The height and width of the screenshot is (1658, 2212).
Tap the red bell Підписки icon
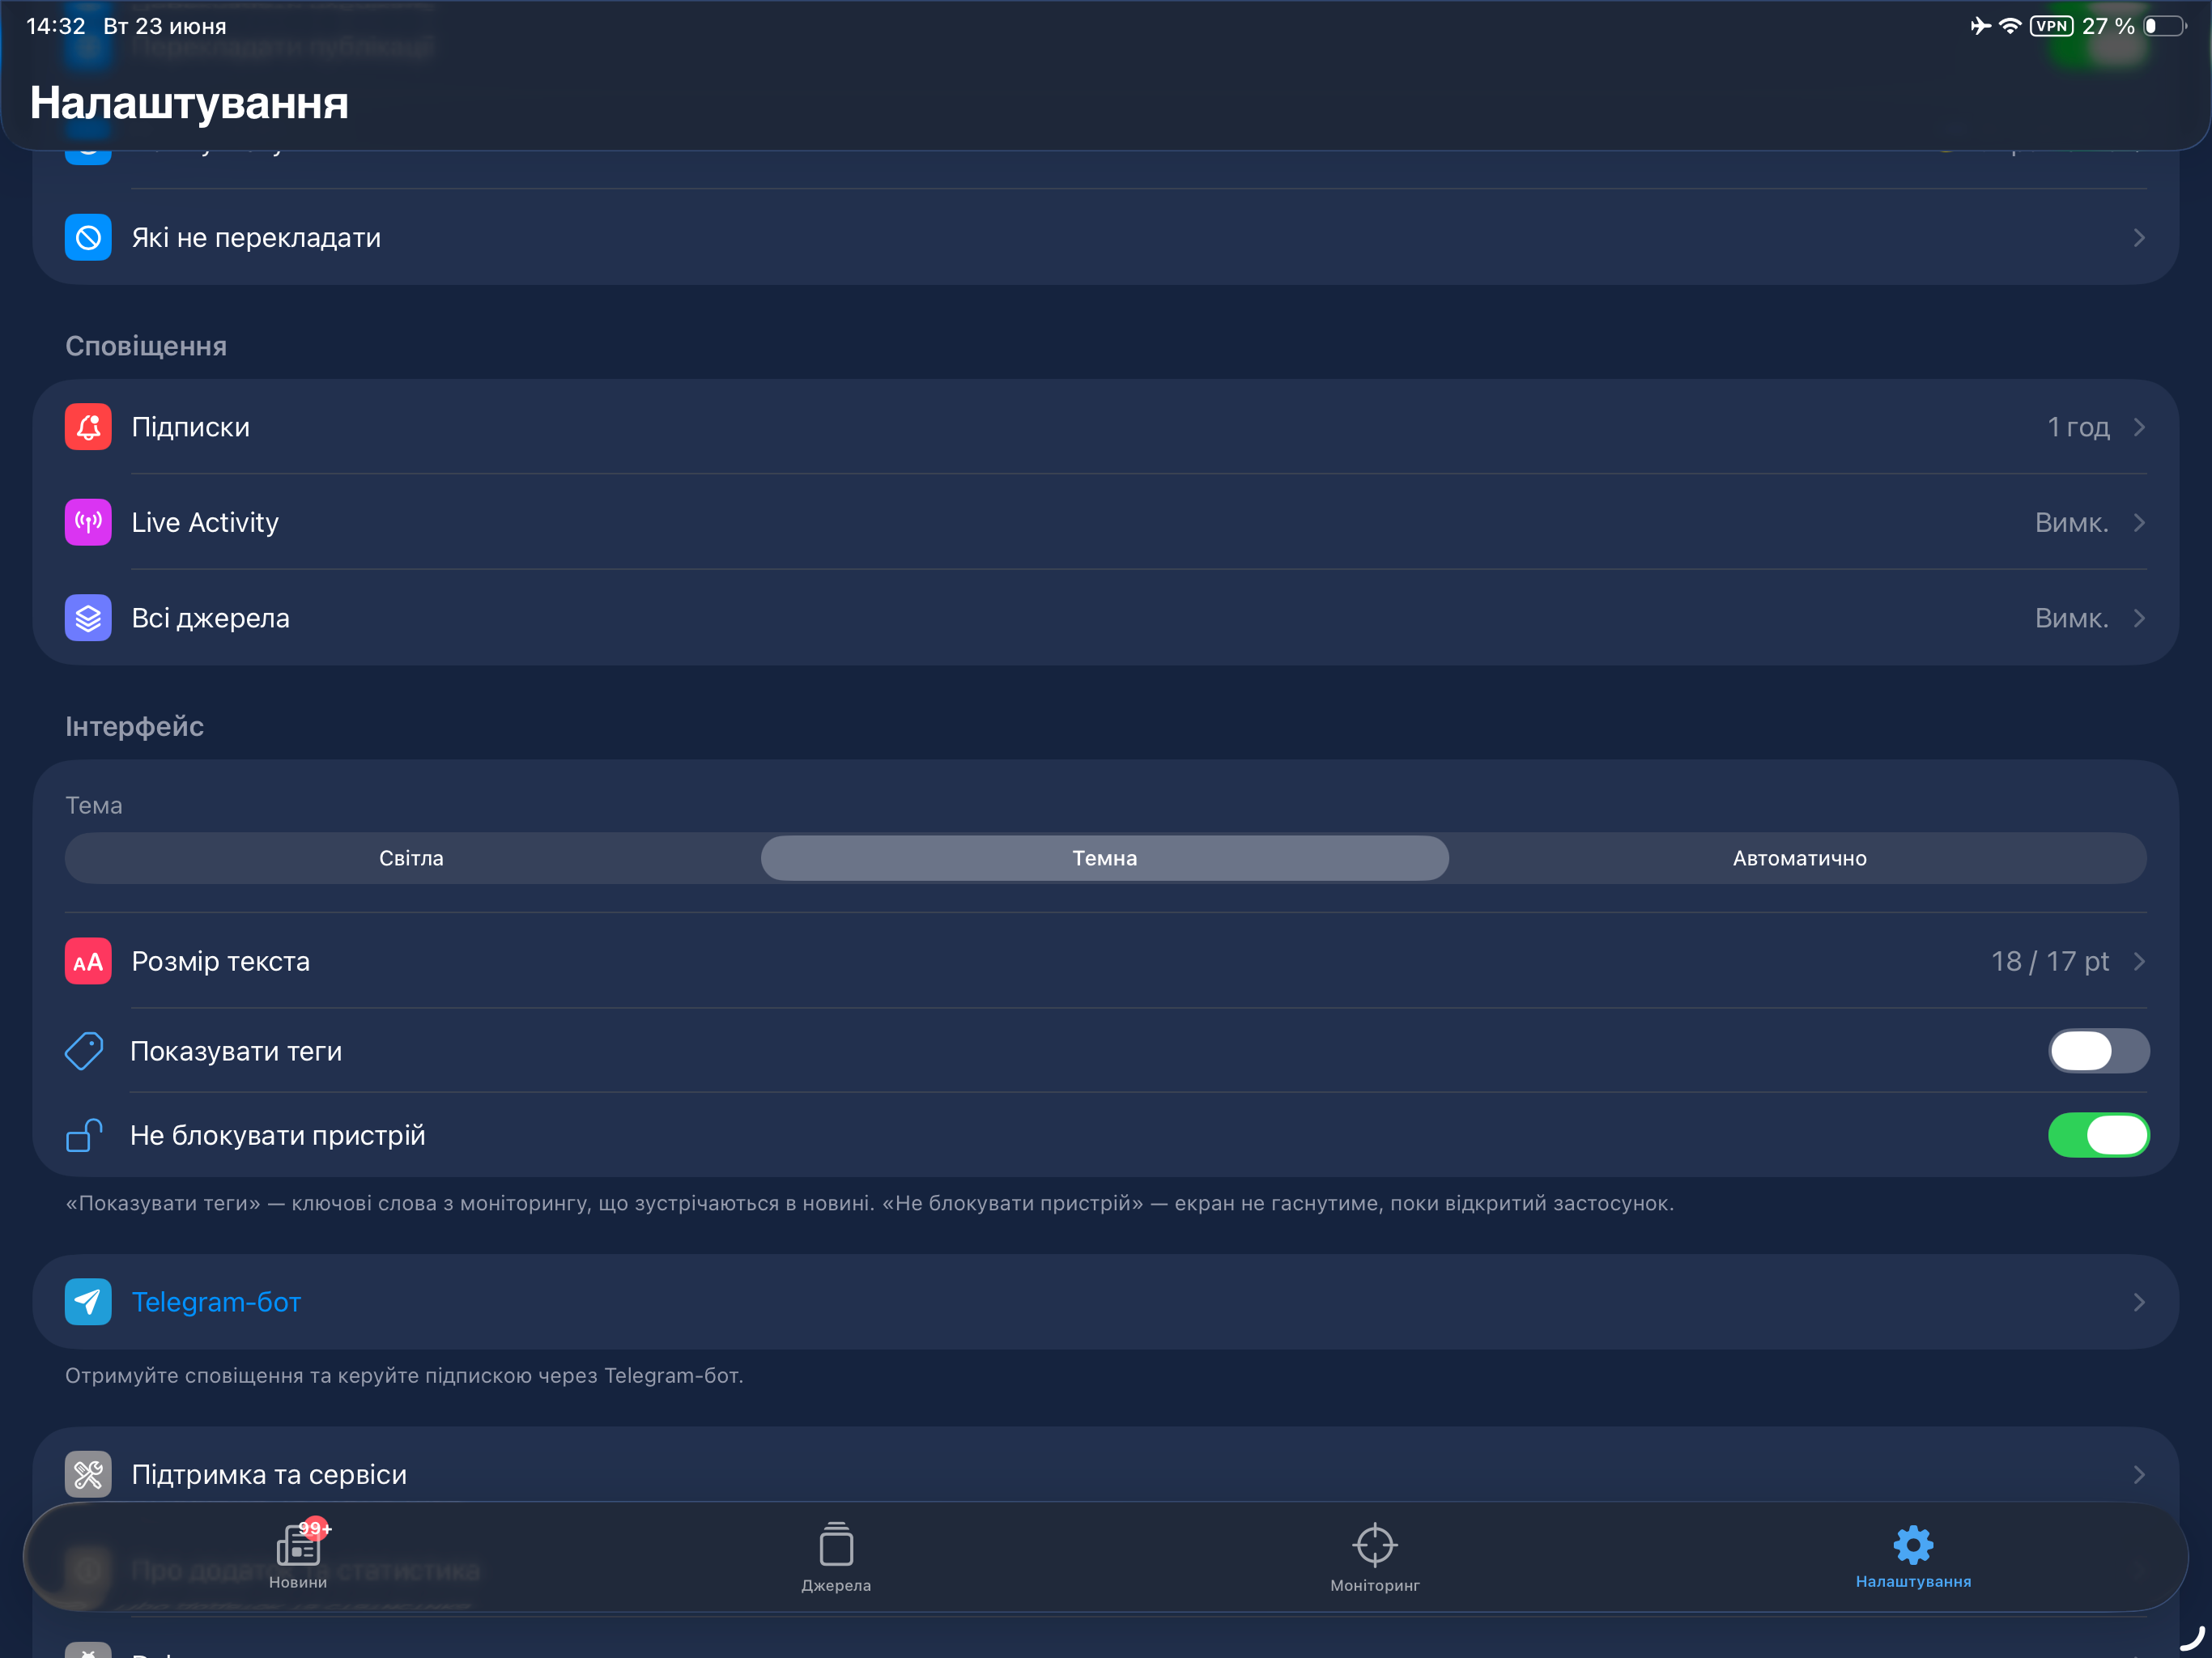(x=88, y=427)
